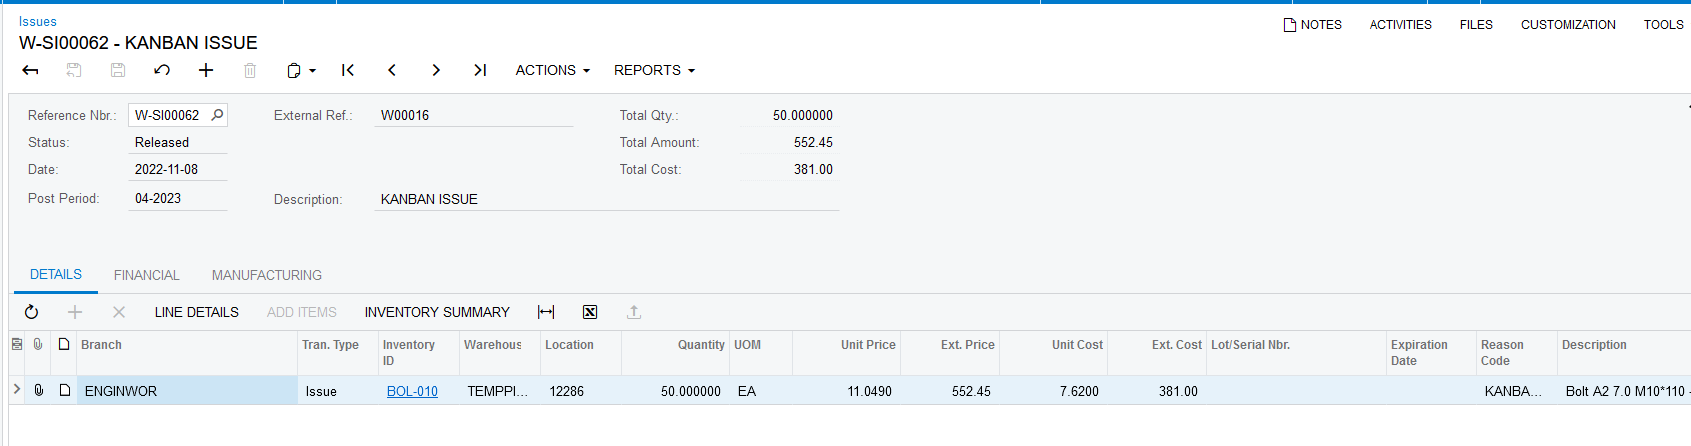
Task: Jump to the last record
Action: 480,70
